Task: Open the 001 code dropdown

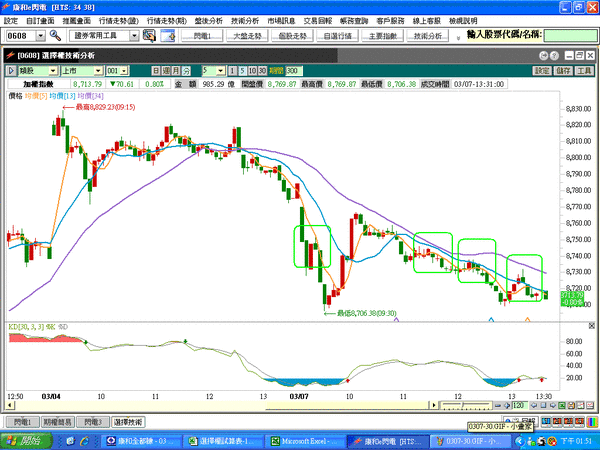Action: coord(124,71)
